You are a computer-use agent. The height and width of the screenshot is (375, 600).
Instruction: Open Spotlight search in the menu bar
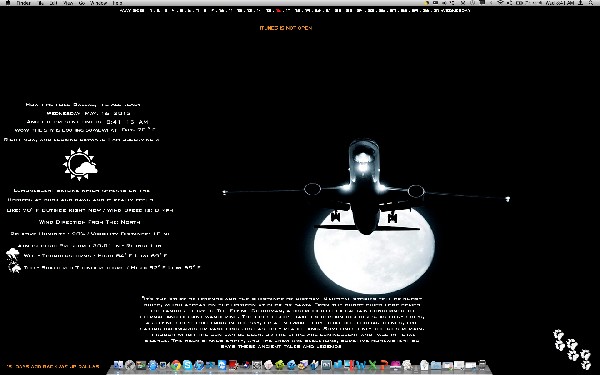(591, 2)
